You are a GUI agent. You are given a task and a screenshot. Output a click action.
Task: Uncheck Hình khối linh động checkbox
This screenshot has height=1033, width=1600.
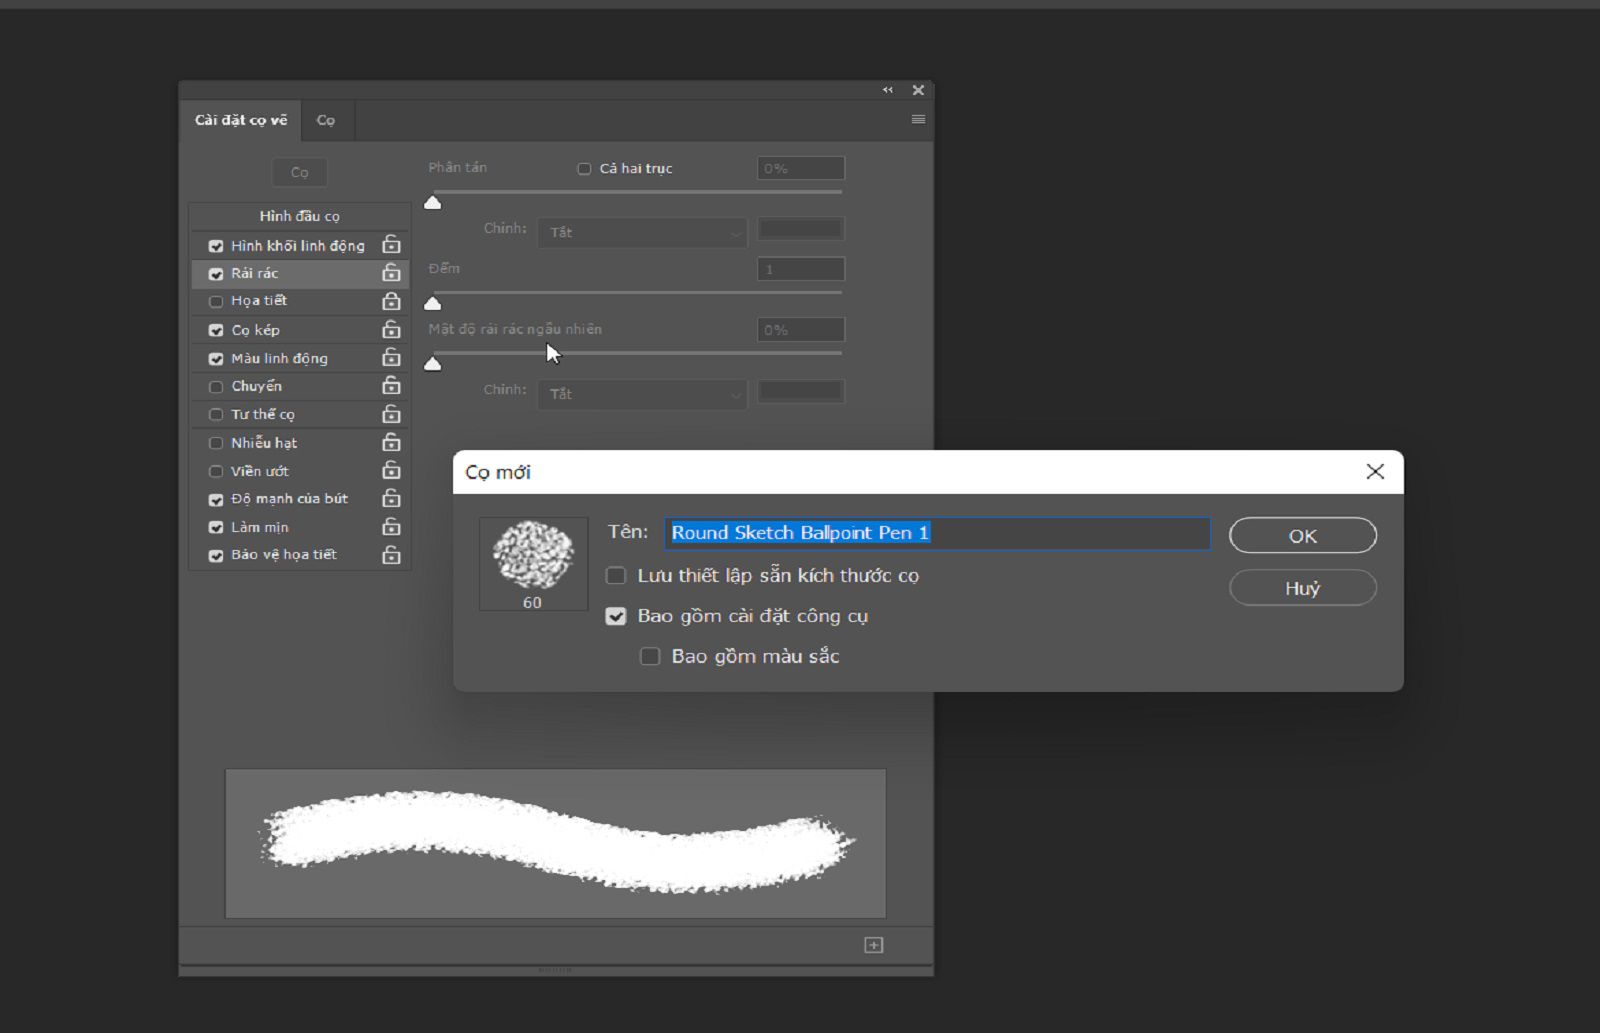(216, 246)
